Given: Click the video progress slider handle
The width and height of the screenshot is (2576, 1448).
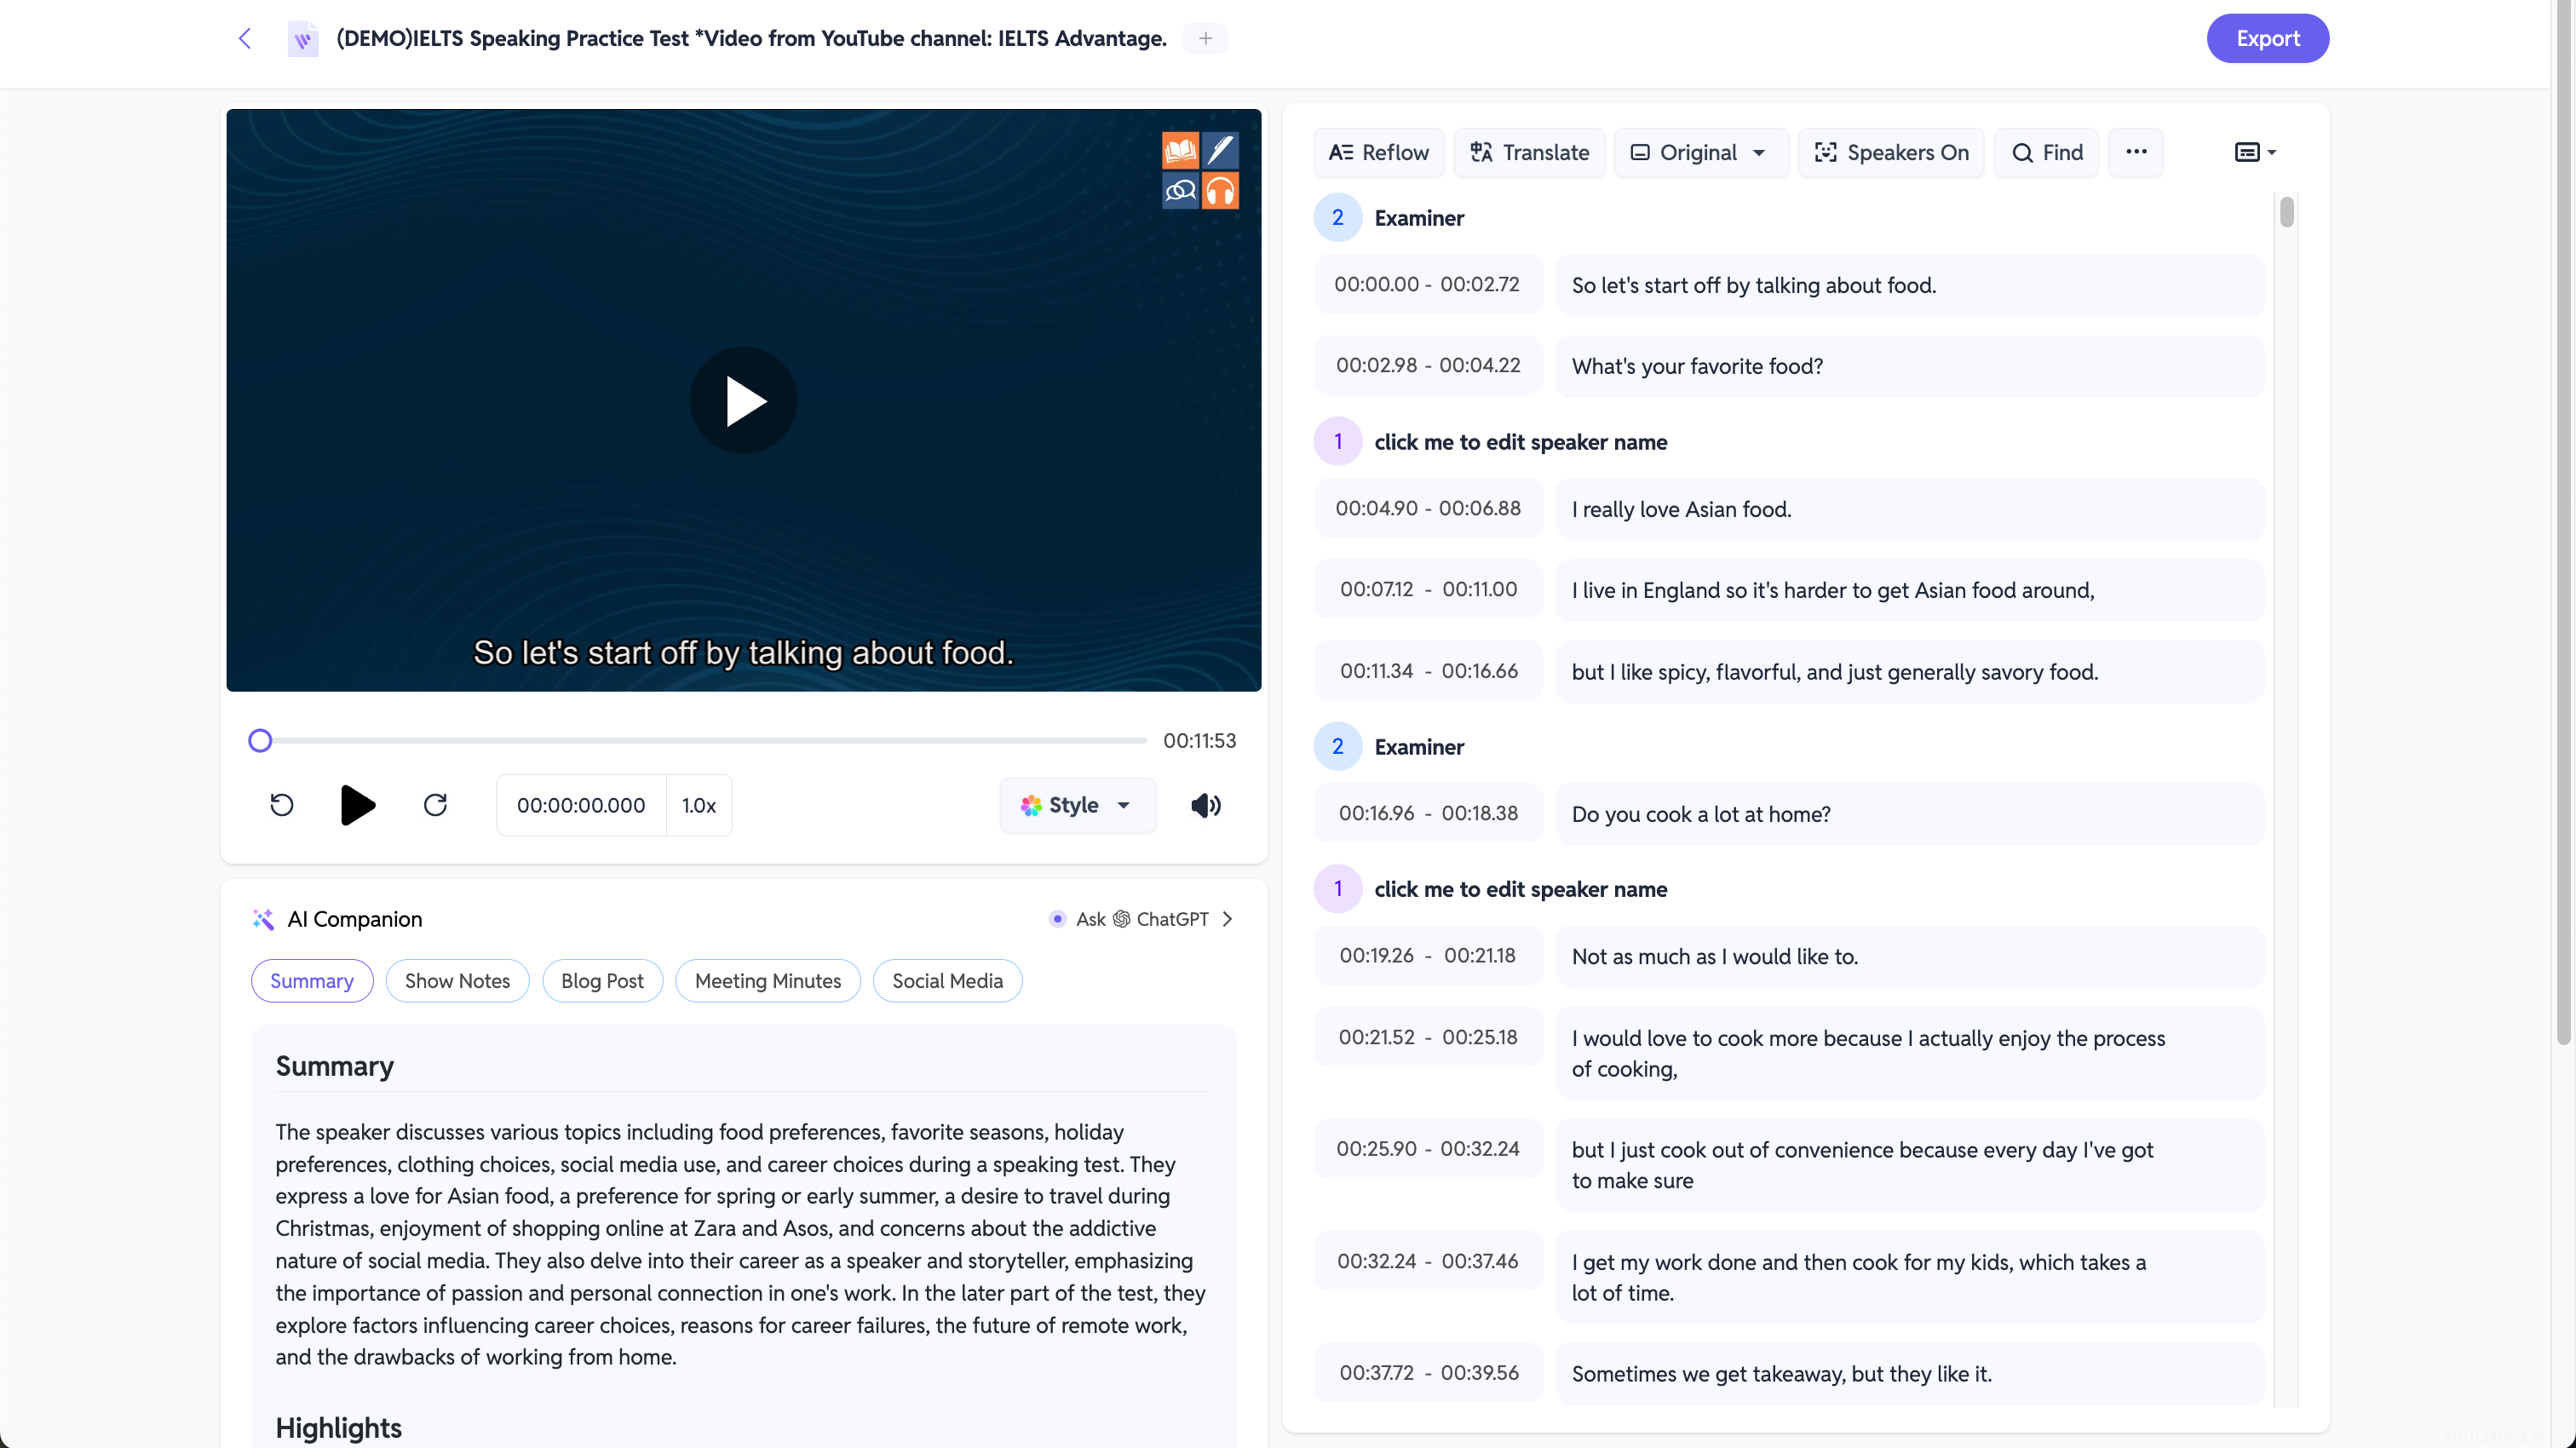Looking at the screenshot, I should pos(260,741).
